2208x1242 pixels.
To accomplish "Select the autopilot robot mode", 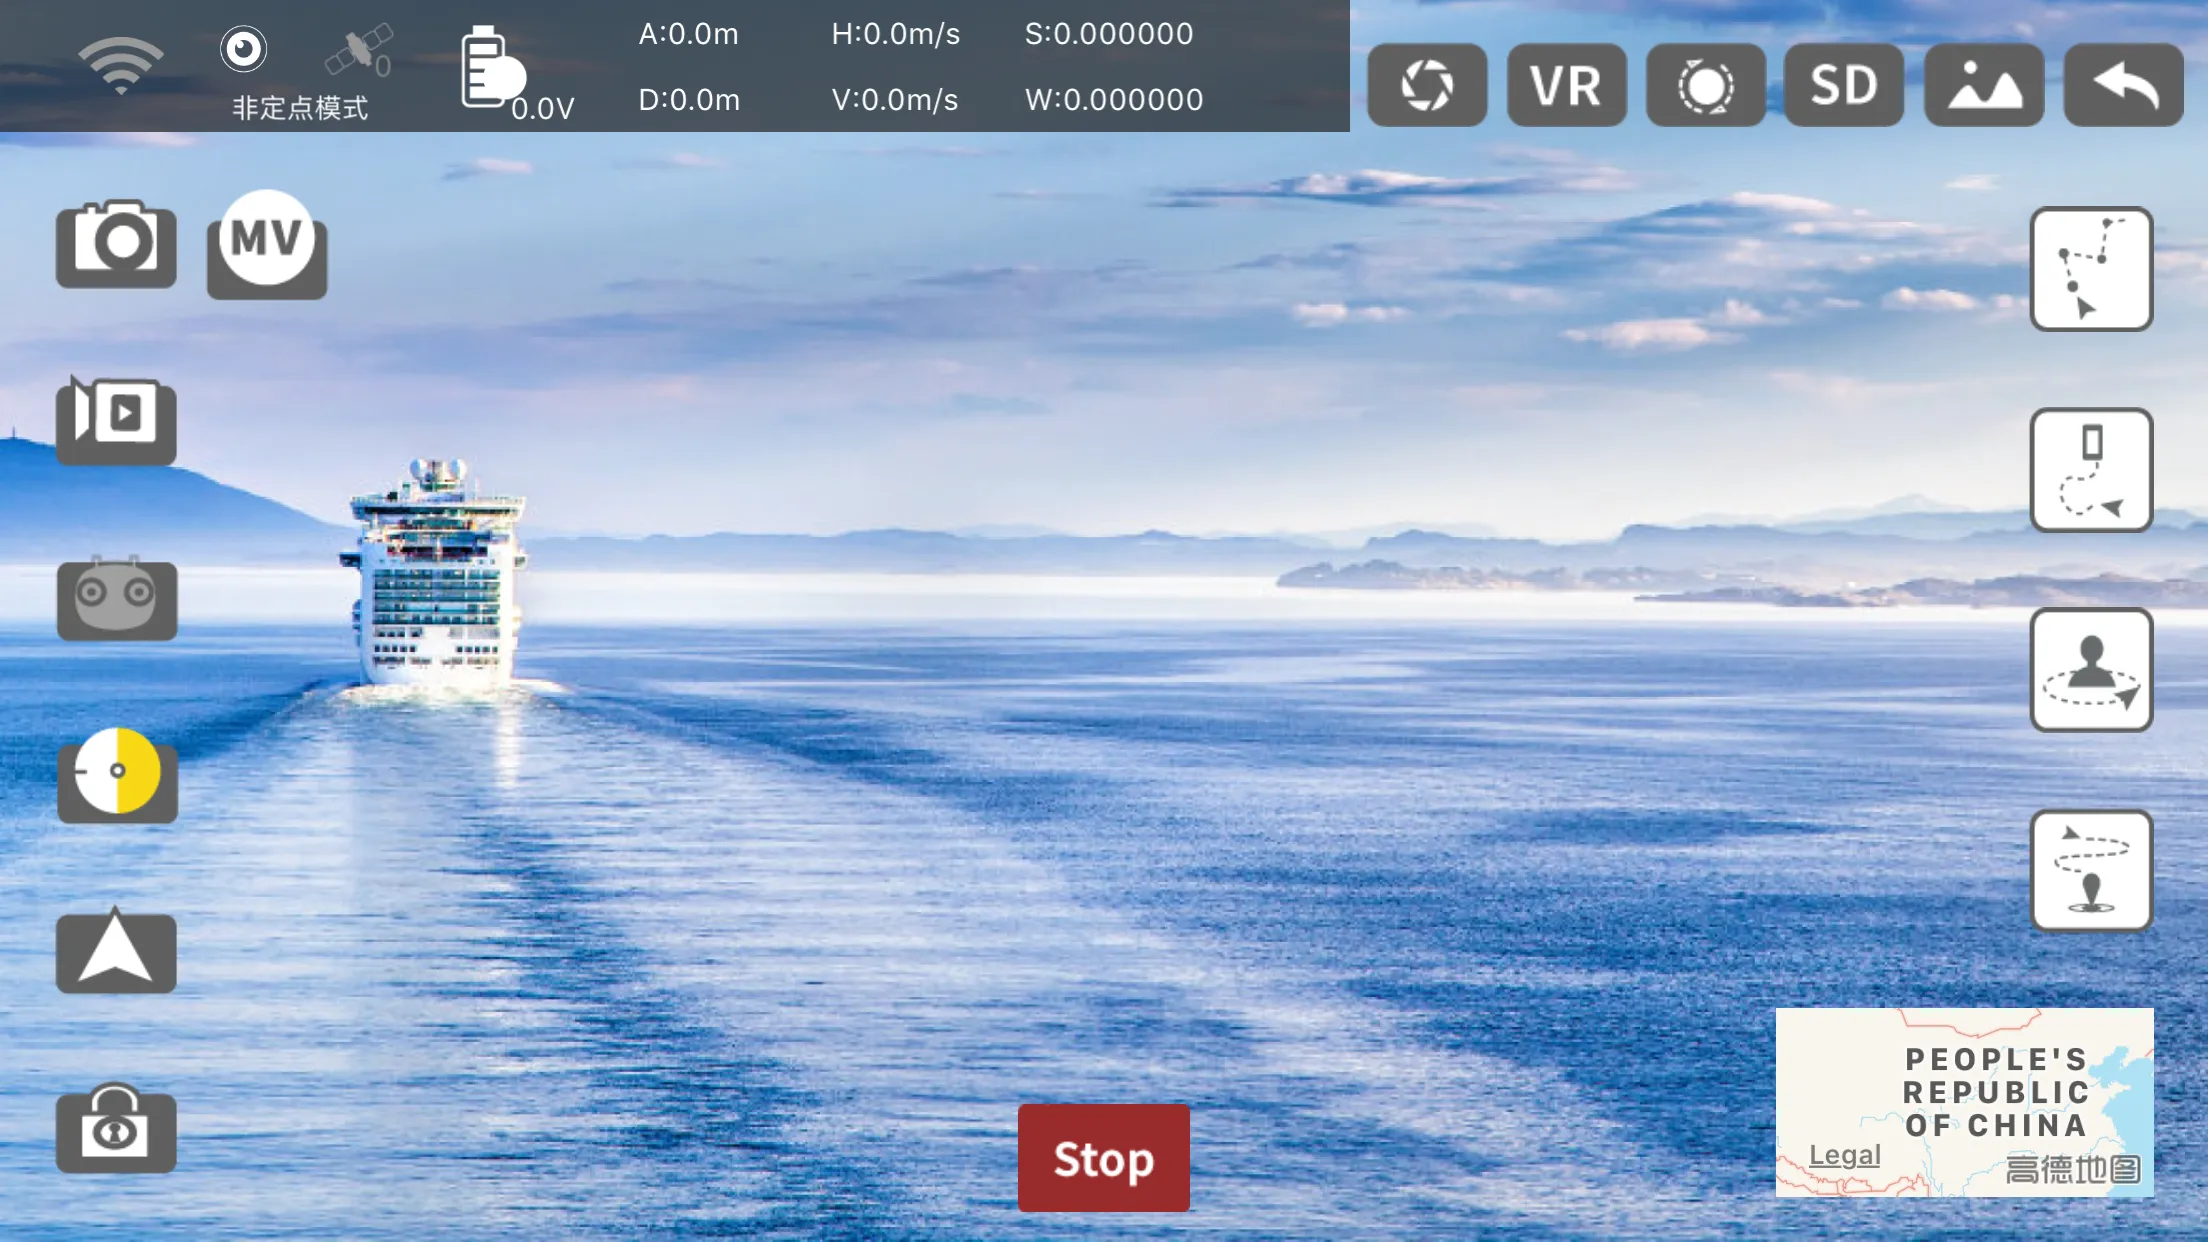I will 117,597.
